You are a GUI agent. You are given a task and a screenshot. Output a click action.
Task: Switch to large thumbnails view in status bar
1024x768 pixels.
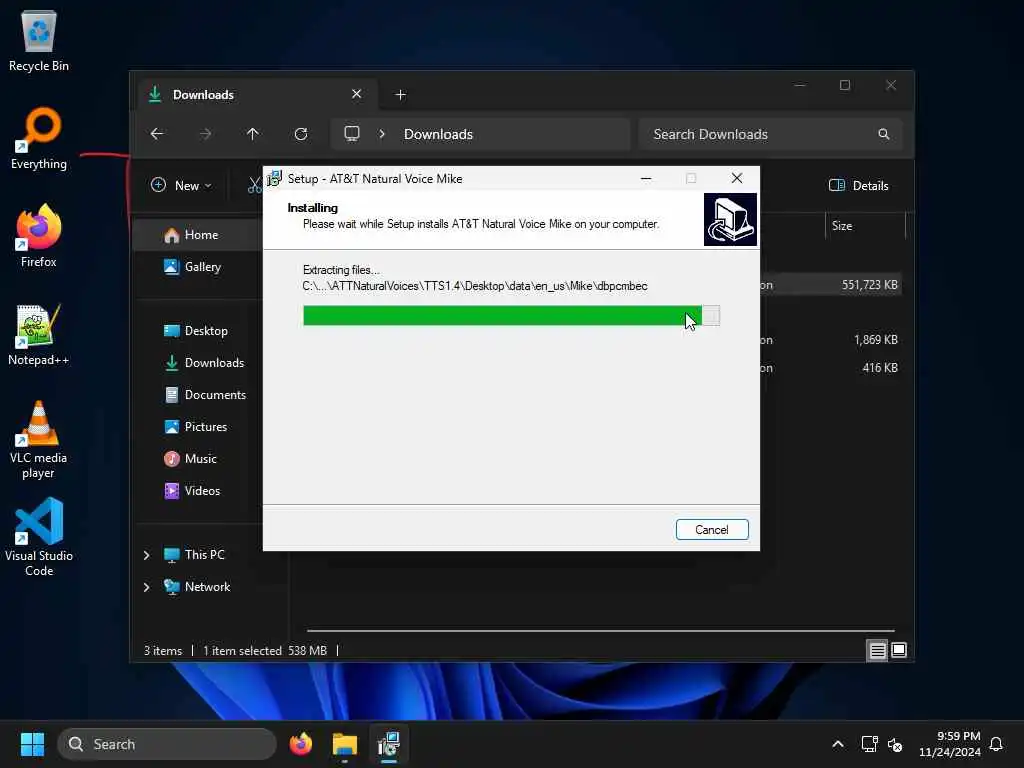click(899, 650)
